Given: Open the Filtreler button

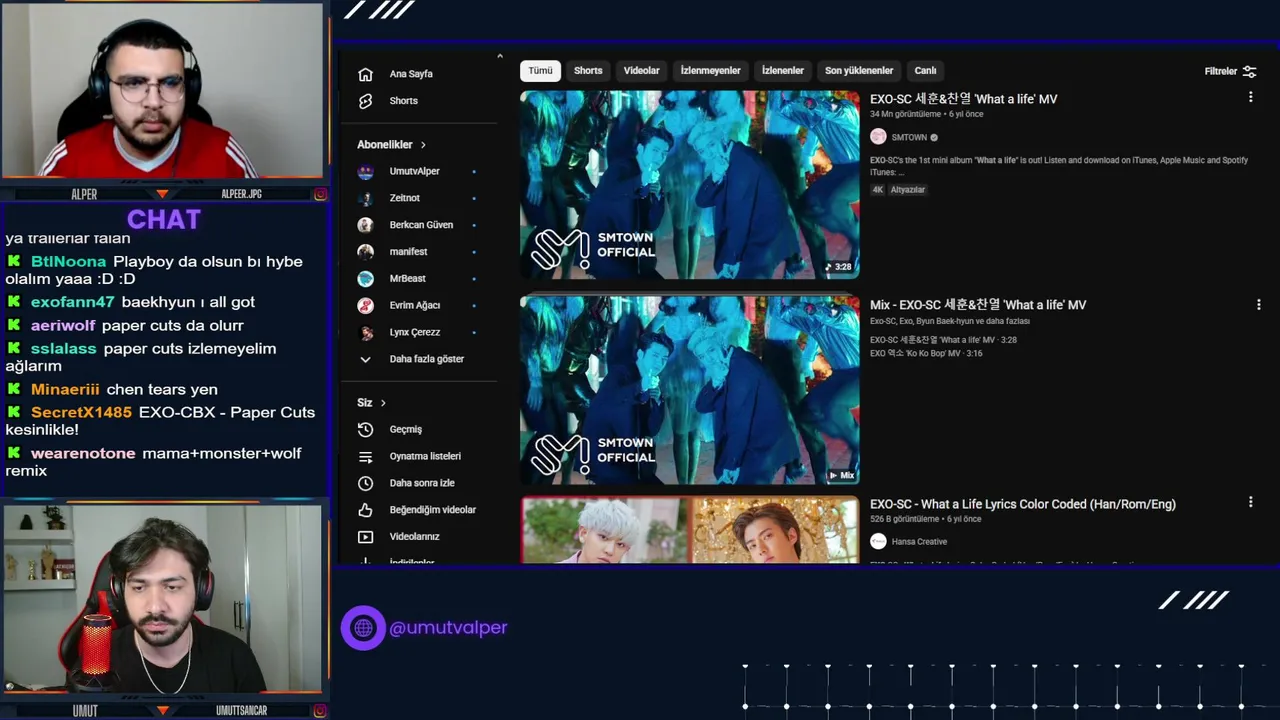Looking at the screenshot, I should click(1230, 71).
